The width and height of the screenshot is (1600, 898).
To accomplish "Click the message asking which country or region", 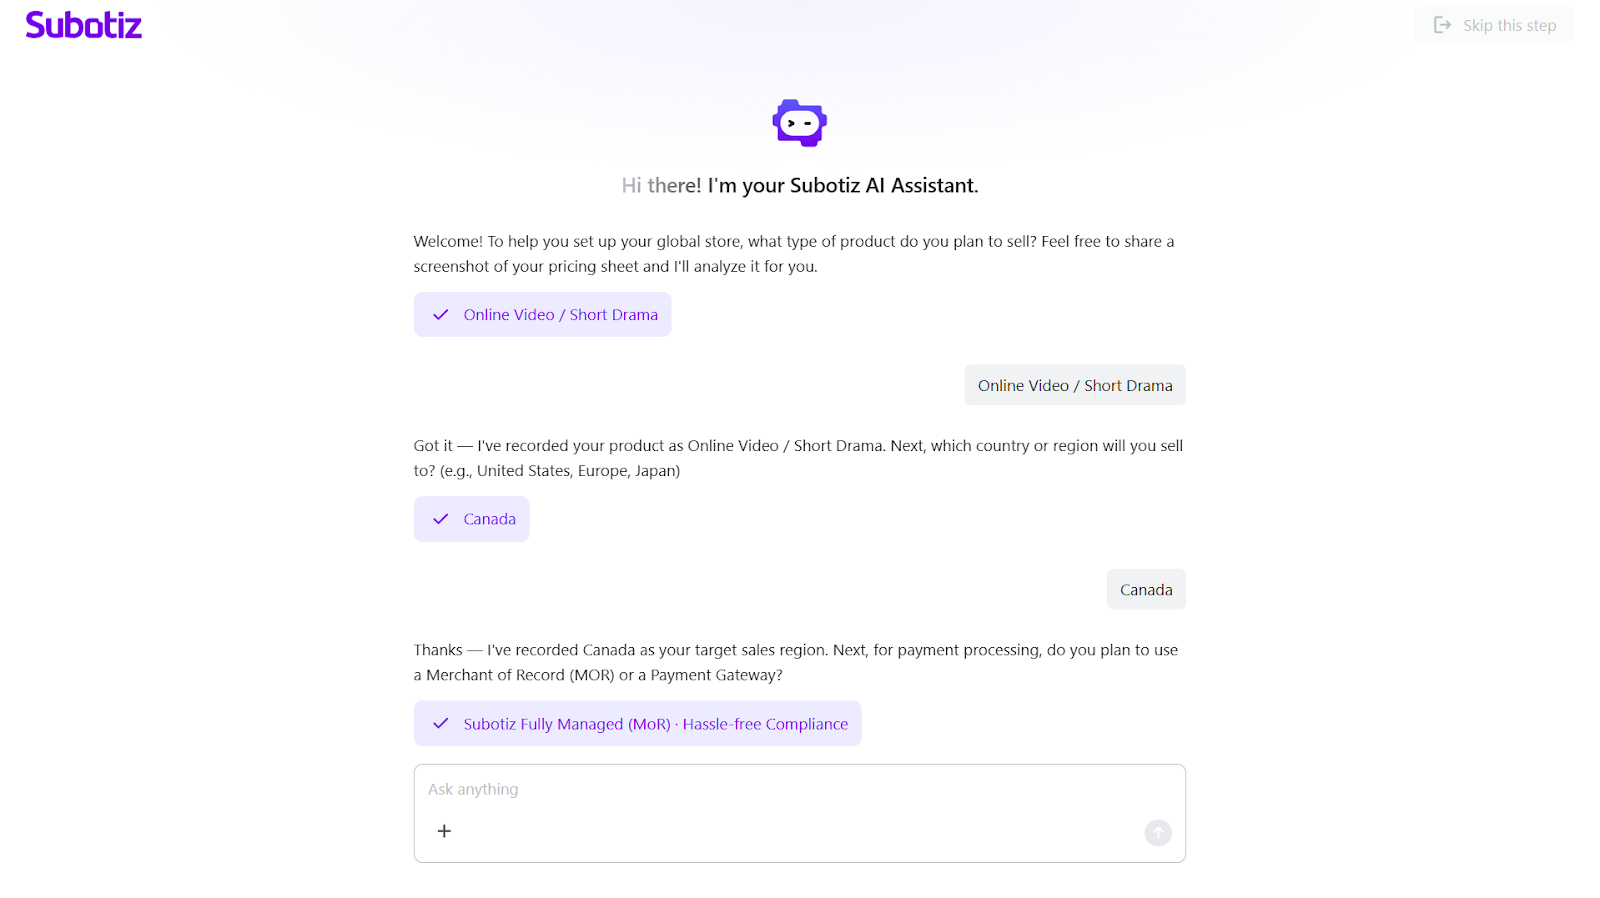I will click(798, 458).
